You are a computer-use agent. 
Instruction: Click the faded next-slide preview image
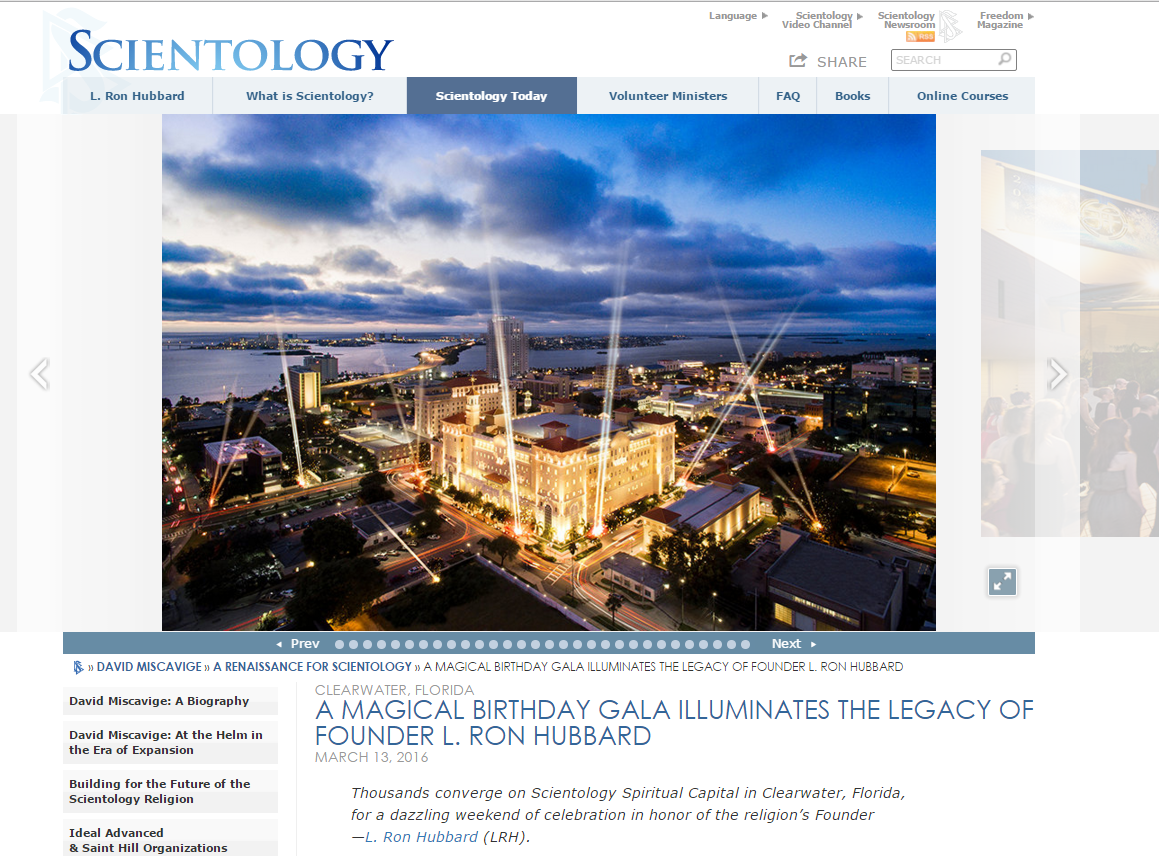[x=1070, y=343]
